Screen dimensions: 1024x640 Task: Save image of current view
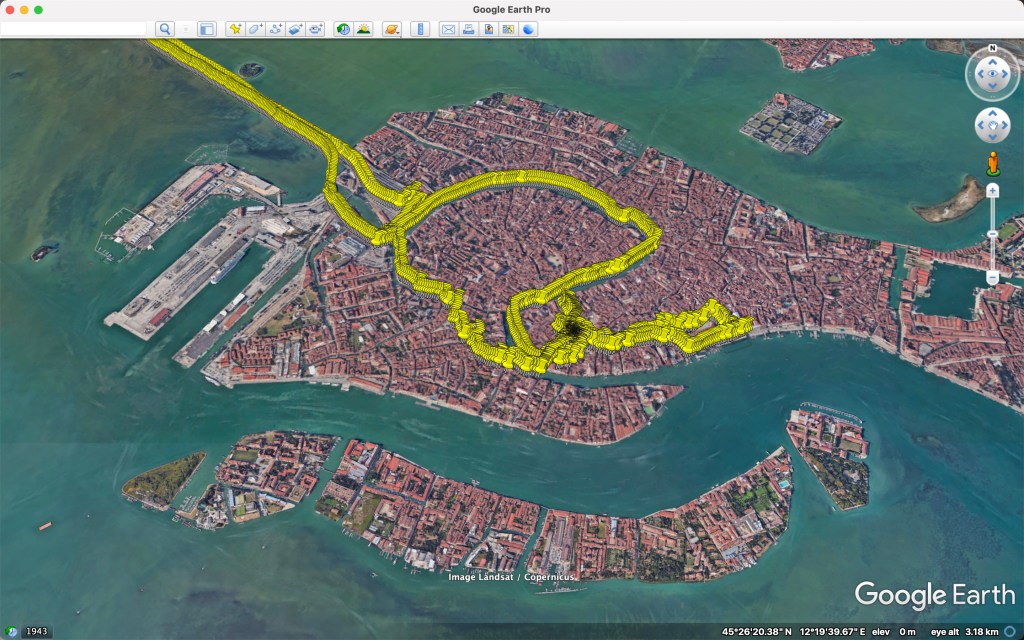pyautogui.click(x=488, y=29)
